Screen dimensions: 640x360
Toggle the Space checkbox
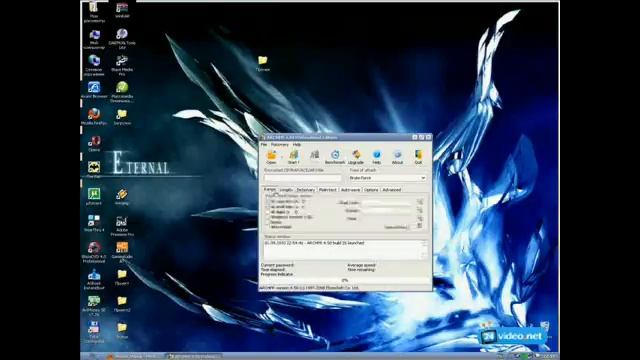[x=268, y=222]
